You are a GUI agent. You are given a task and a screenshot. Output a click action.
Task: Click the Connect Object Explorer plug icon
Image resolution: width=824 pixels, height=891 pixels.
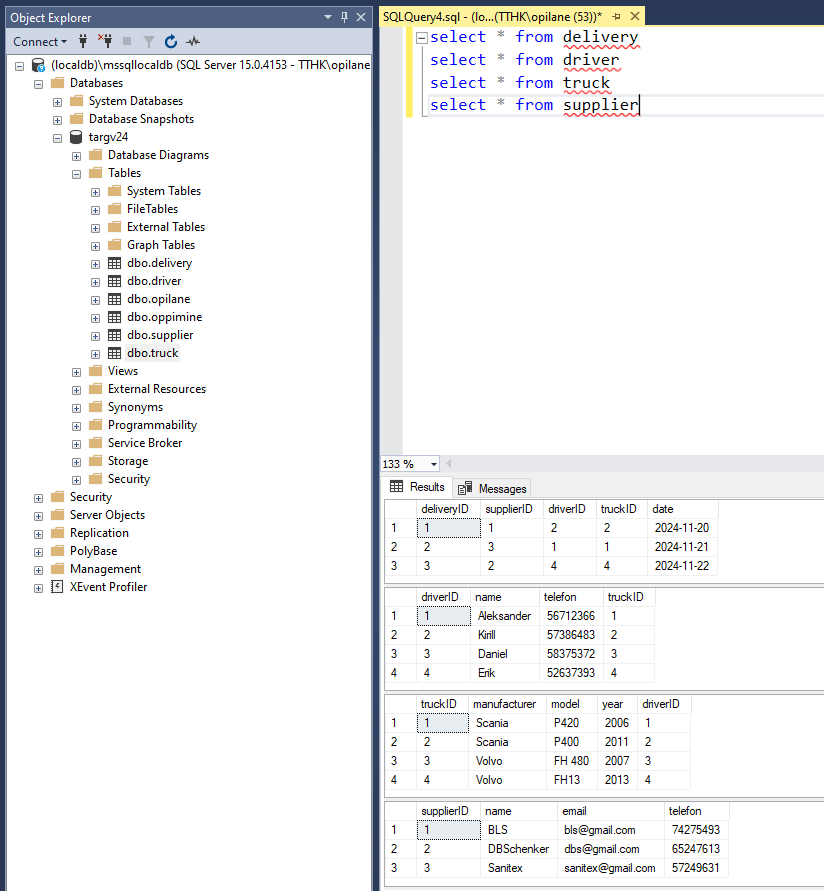83,41
